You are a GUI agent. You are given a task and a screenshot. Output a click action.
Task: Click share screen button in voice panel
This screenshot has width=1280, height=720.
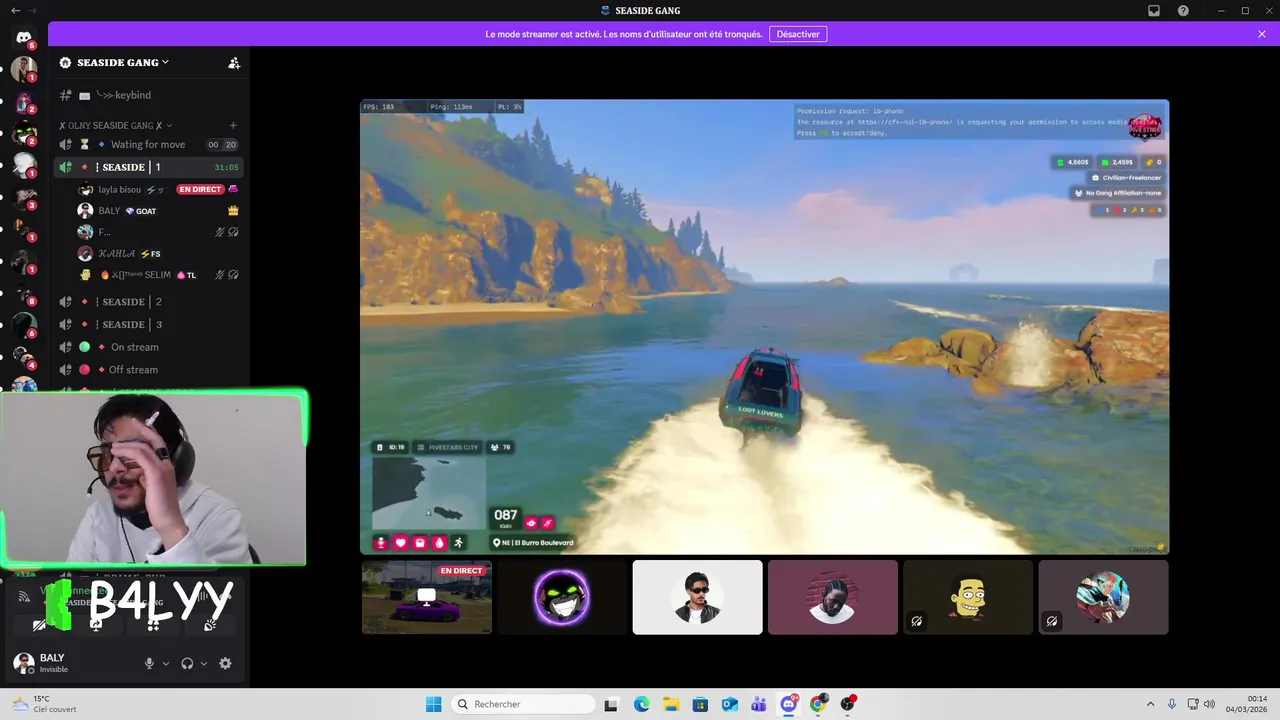coord(96,624)
